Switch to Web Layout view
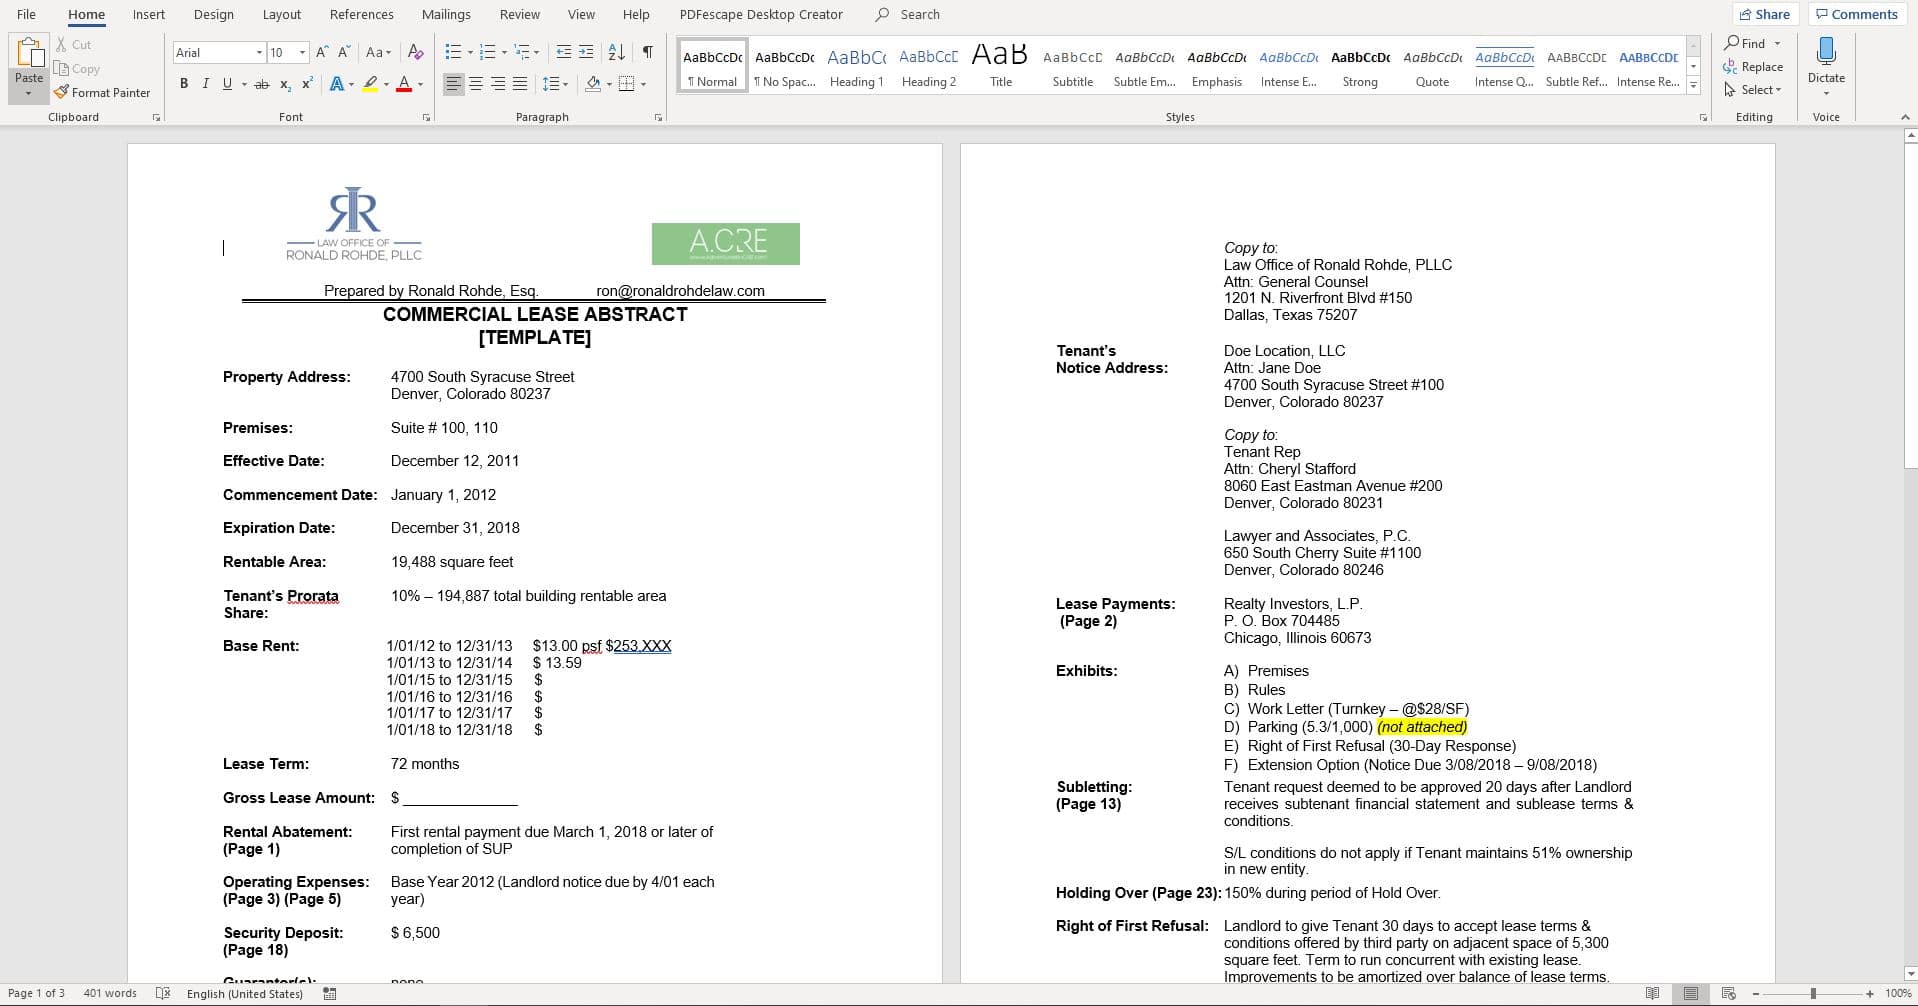1918x1006 pixels. (x=1728, y=993)
